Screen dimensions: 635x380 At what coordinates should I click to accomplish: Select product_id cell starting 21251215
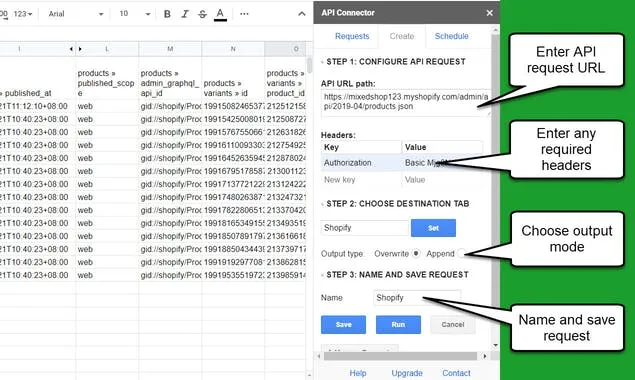[x=286, y=106]
